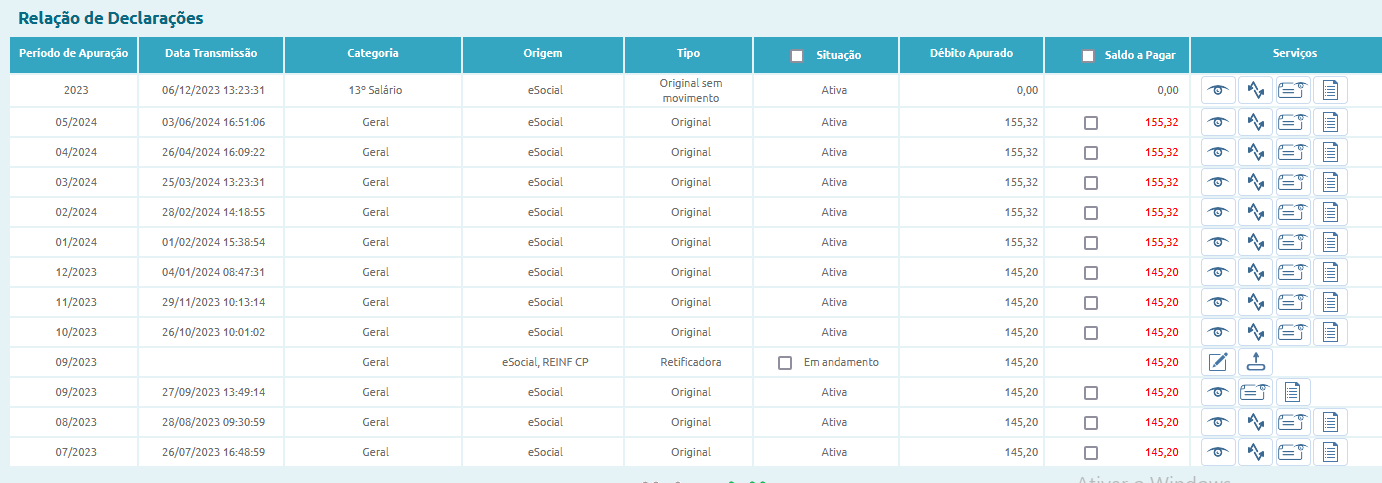Click the zigzag arrows icon for 04/2024

click(1255, 152)
